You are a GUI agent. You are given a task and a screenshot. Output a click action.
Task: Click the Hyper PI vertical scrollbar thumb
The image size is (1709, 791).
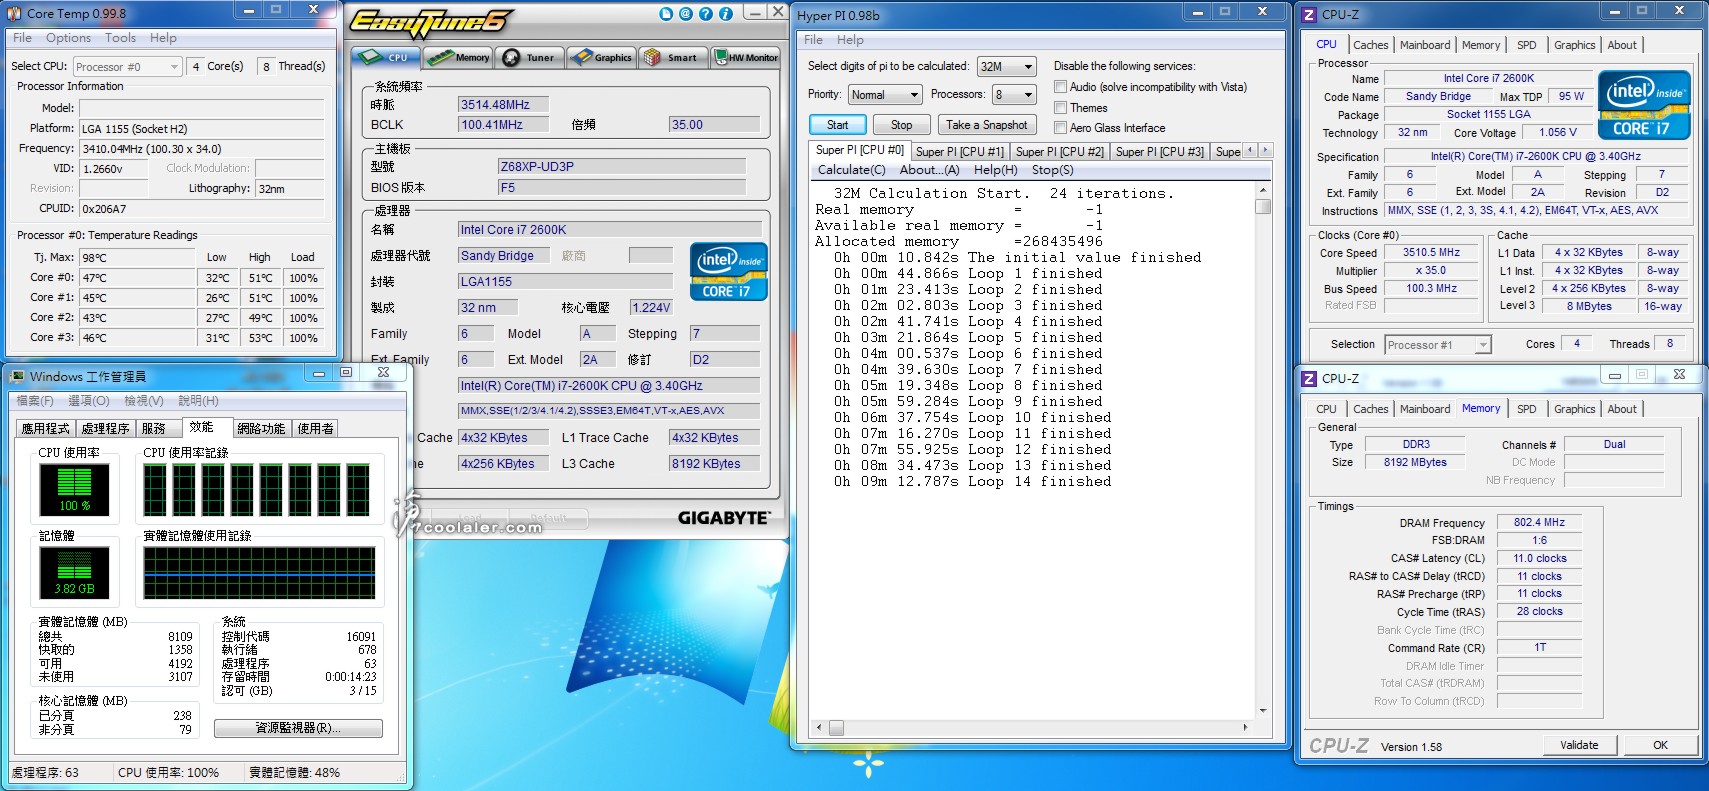click(x=1263, y=206)
